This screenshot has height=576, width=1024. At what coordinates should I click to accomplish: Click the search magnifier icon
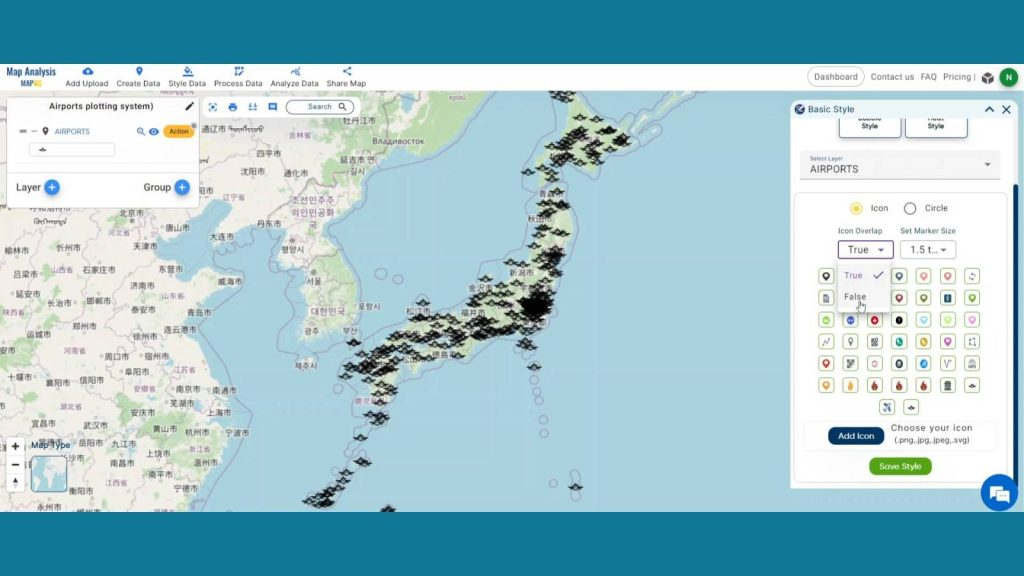coord(342,106)
